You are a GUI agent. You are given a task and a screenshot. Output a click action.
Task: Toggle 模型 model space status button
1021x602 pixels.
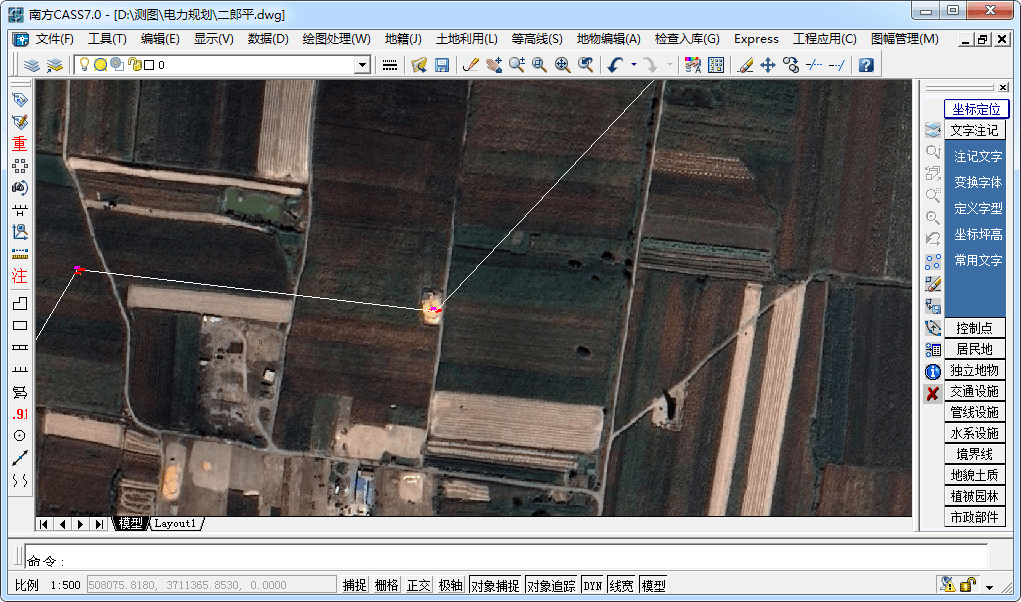pos(653,585)
